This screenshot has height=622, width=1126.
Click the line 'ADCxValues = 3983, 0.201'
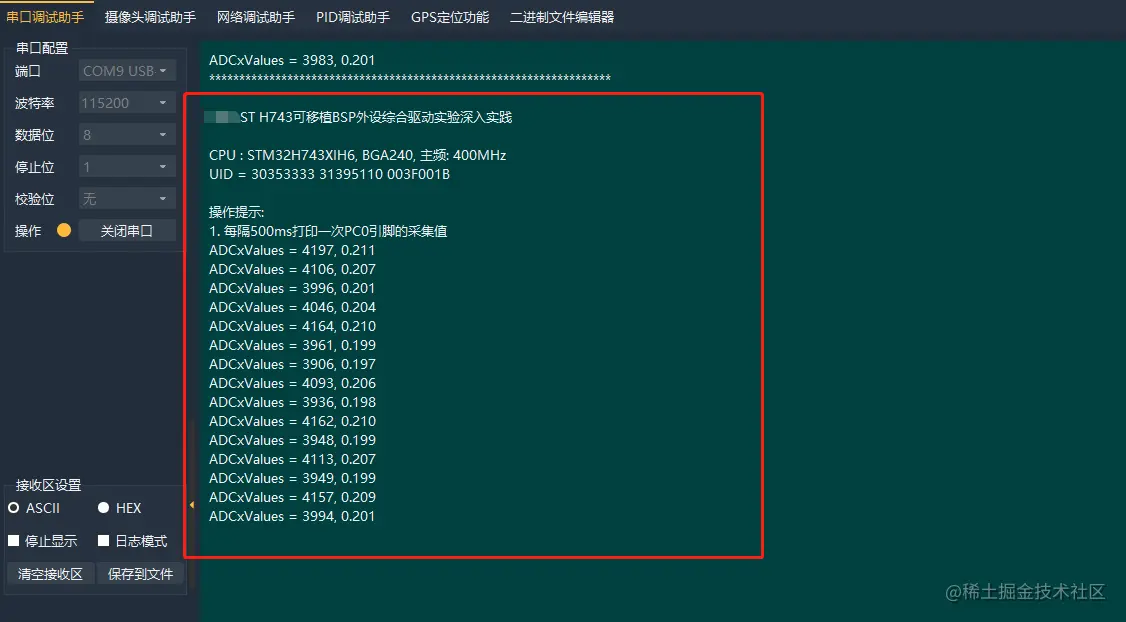coord(292,60)
